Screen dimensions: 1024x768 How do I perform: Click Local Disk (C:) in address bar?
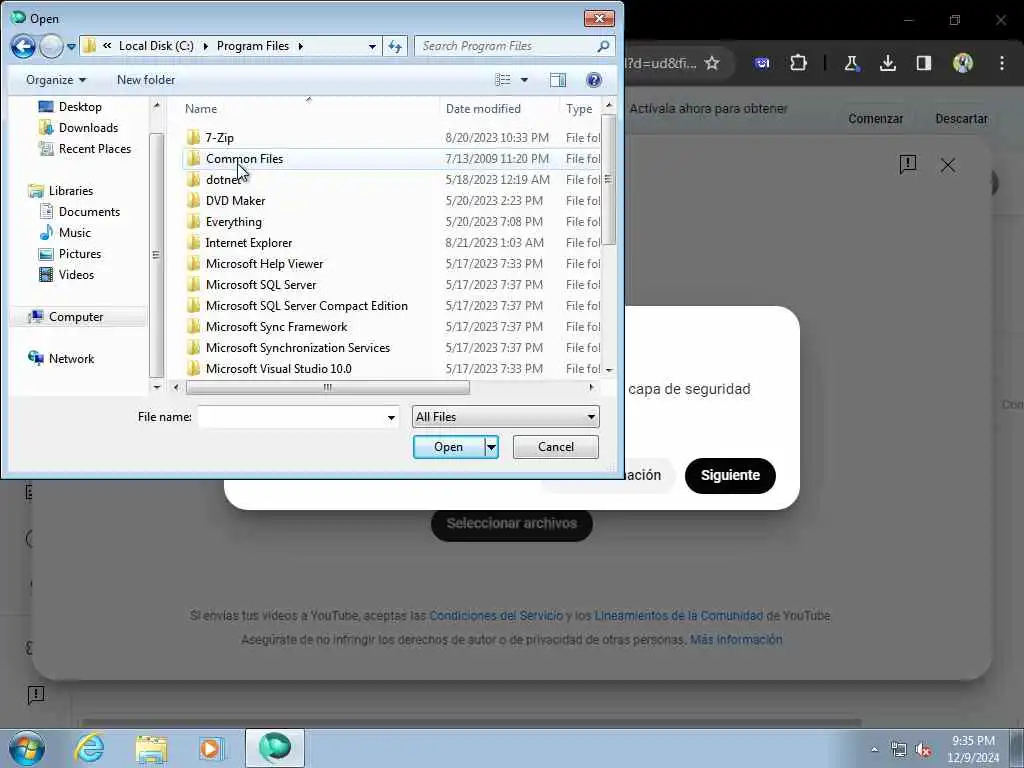pos(156,46)
